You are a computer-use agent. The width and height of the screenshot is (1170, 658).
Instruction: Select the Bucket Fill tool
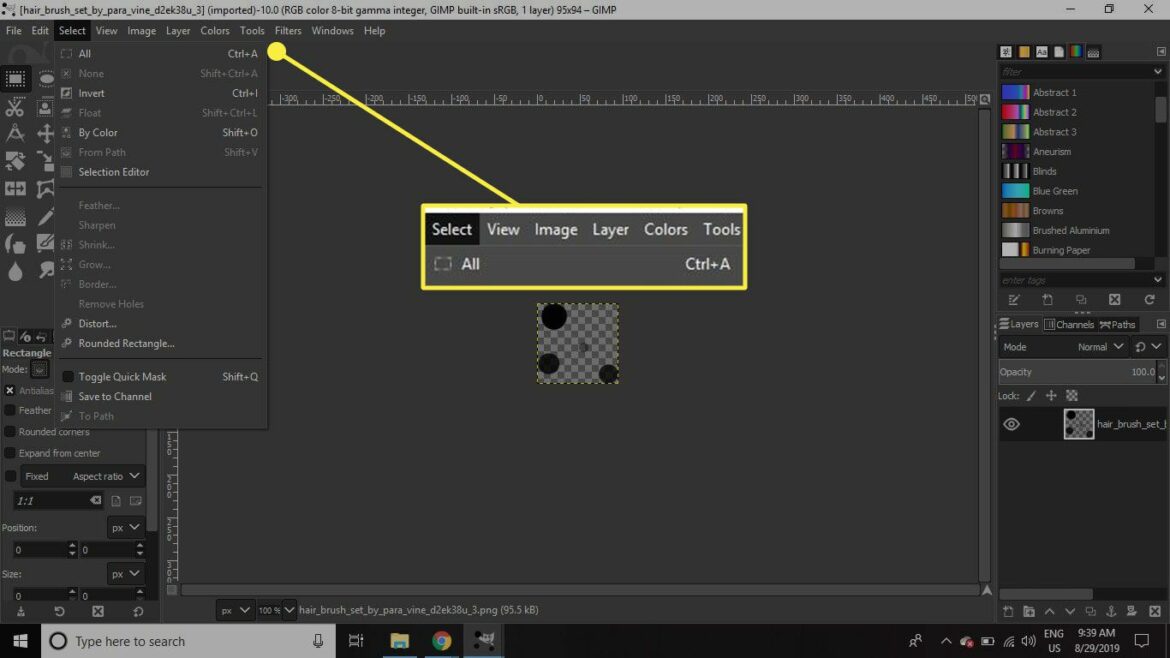[x=15, y=244]
